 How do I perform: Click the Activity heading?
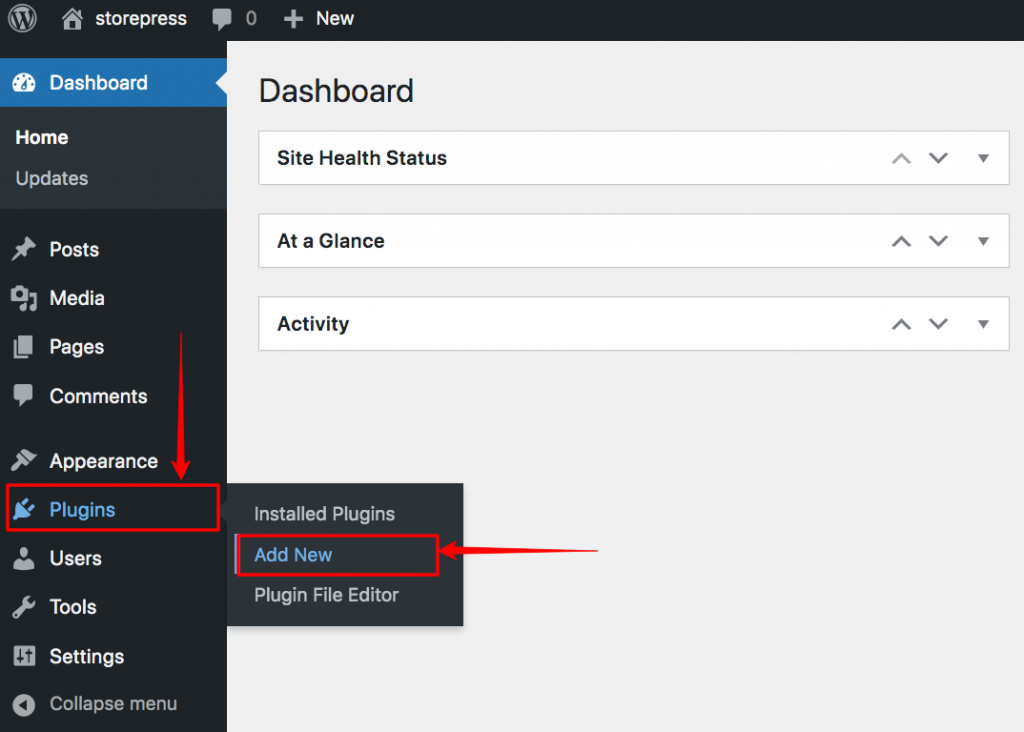[x=313, y=324]
